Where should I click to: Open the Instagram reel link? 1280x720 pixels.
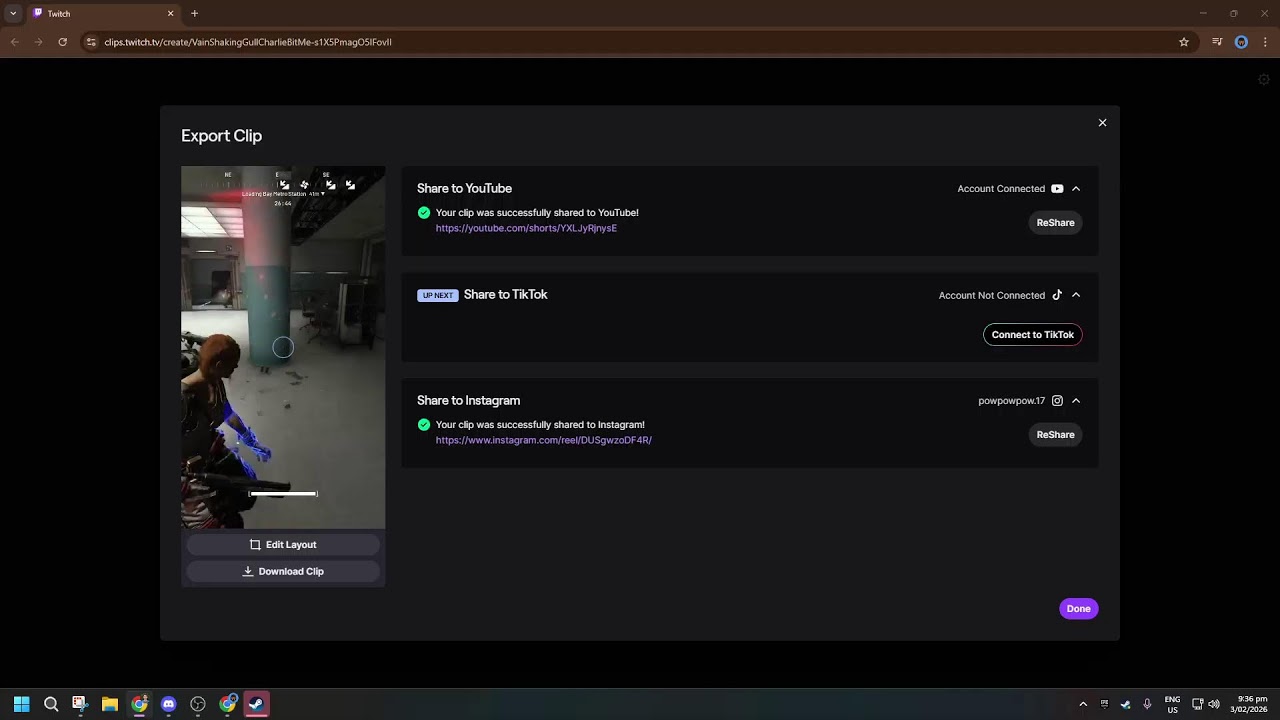tap(543, 440)
